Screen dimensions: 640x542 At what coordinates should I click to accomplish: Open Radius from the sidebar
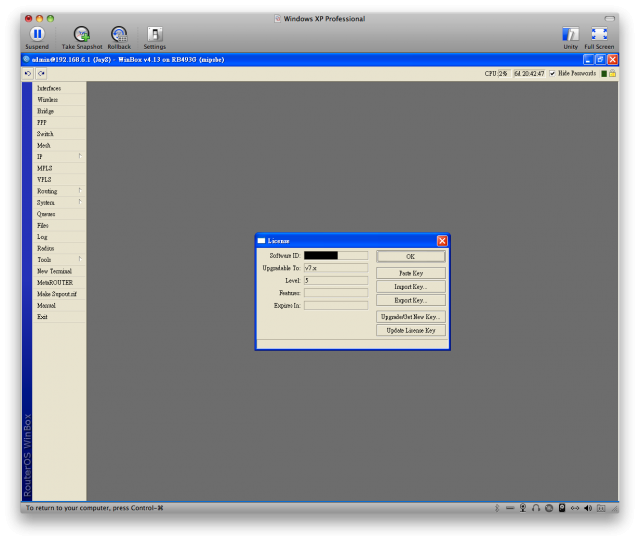[59, 248]
